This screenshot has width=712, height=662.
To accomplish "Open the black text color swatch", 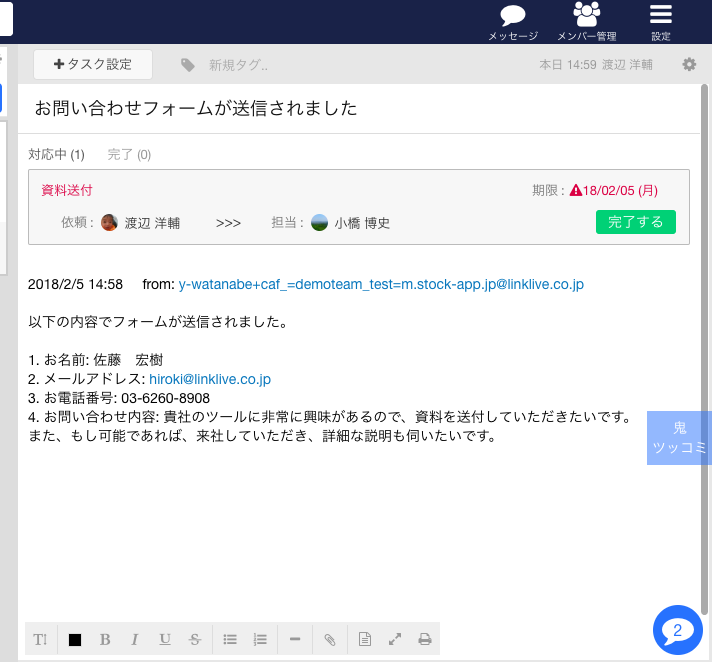I will click(x=75, y=640).
